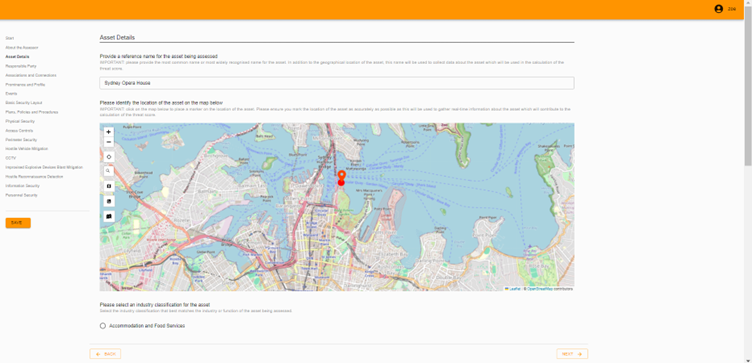Open Access Controls section

19,131
